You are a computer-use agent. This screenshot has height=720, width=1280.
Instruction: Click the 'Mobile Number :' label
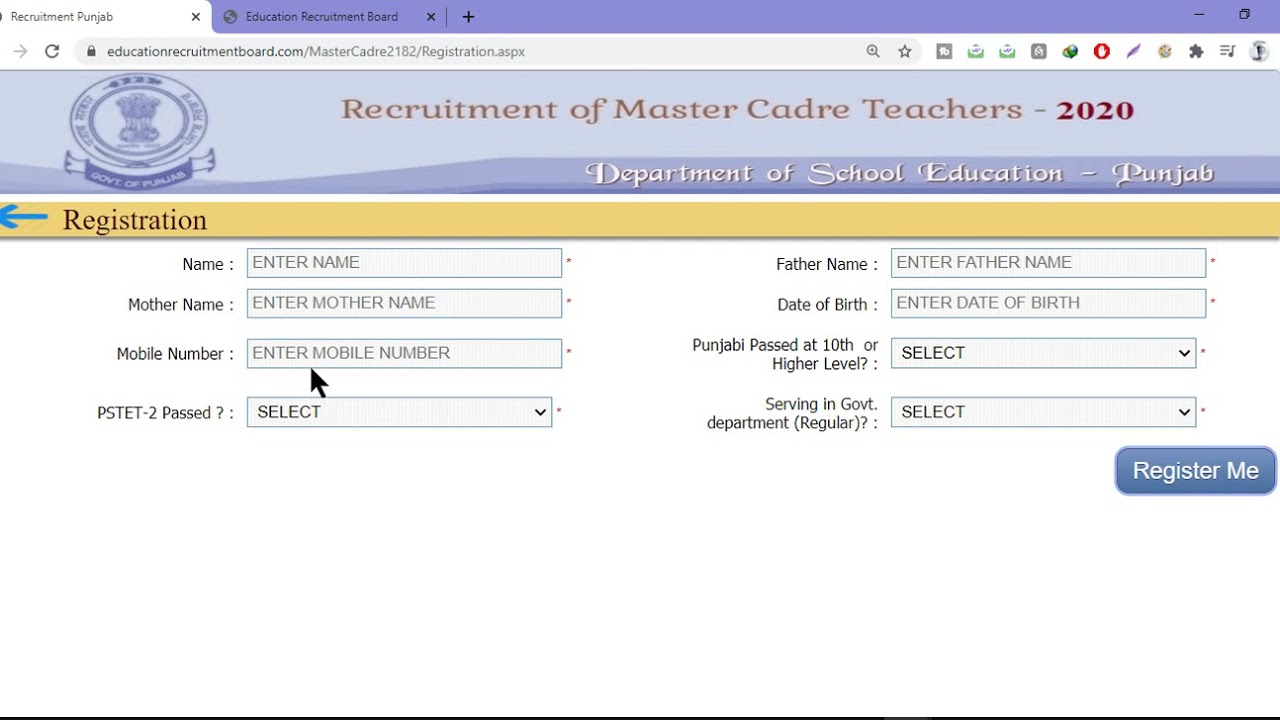(x=175, y=354)
